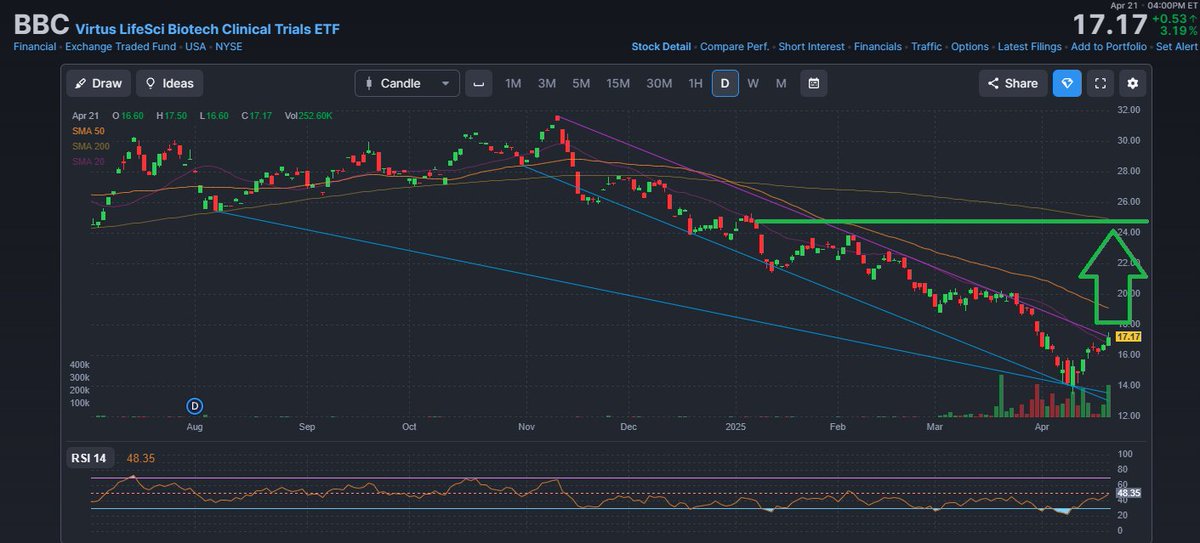The width and height of the screenshot is (1200, 543).
Task: Click the Set Alert link
Action: 1176,47
